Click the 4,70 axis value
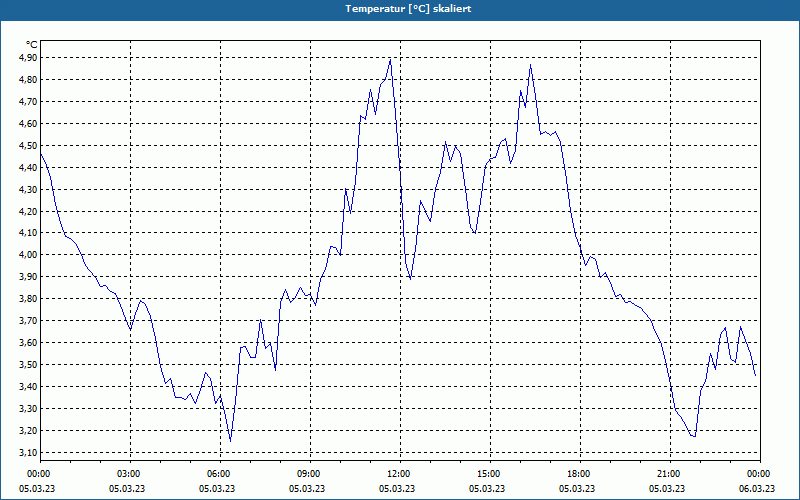800x500 pixels. [29, 102]
